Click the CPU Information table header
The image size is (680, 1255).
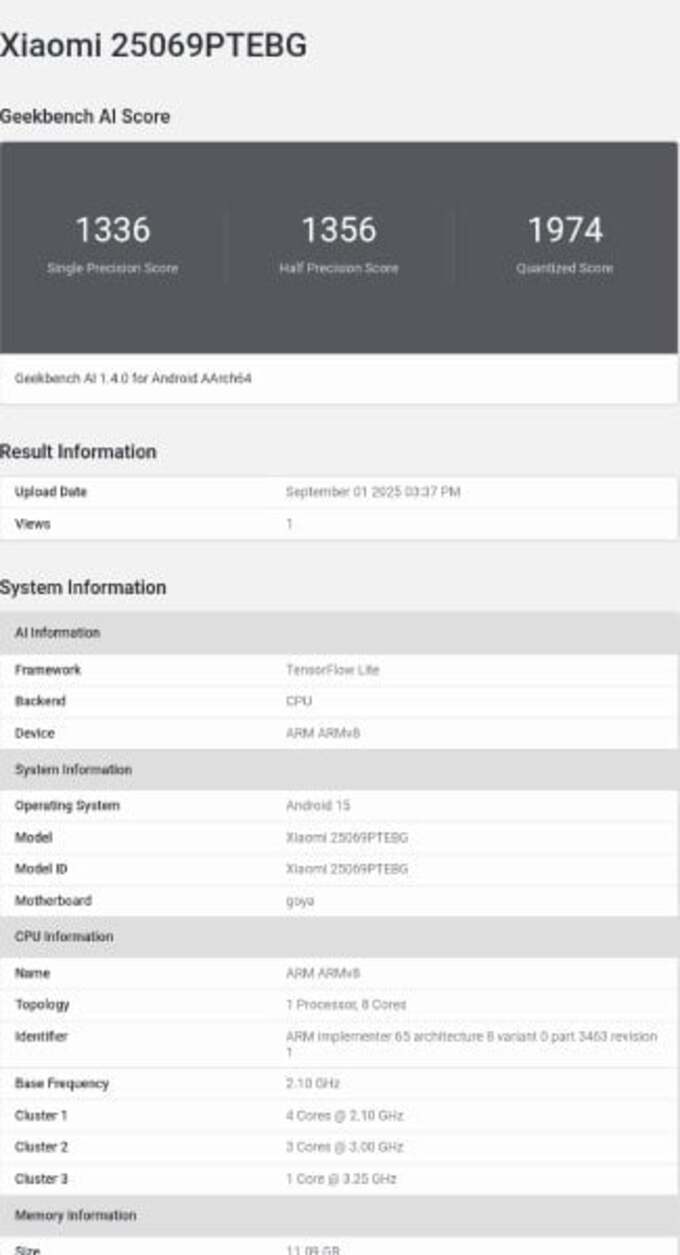click(63, 937)
